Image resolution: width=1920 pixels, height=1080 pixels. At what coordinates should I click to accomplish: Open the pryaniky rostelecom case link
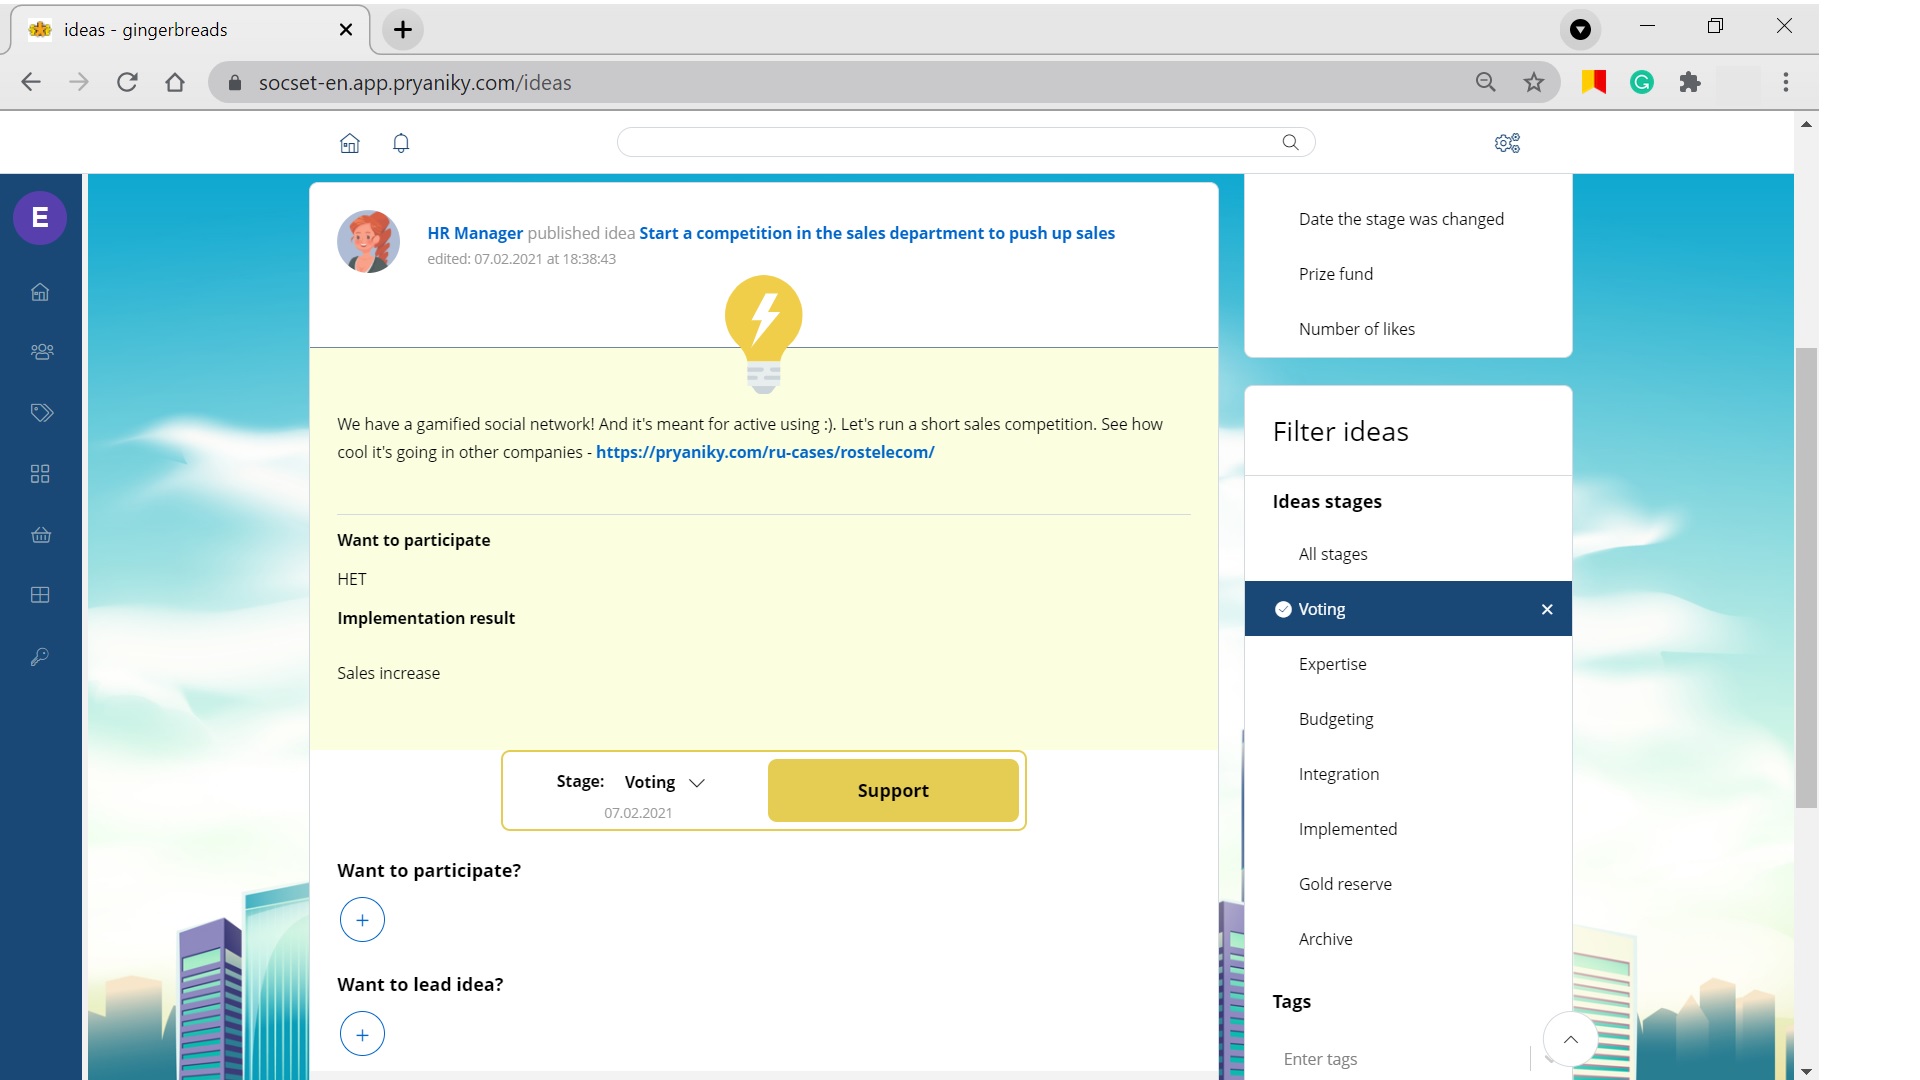765,452
